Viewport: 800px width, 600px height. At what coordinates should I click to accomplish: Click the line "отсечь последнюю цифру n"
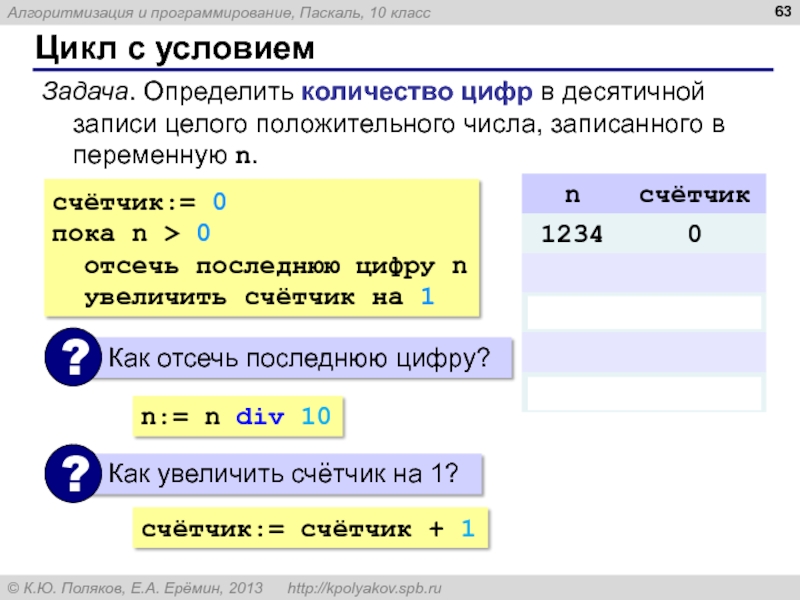click(275, 267)
